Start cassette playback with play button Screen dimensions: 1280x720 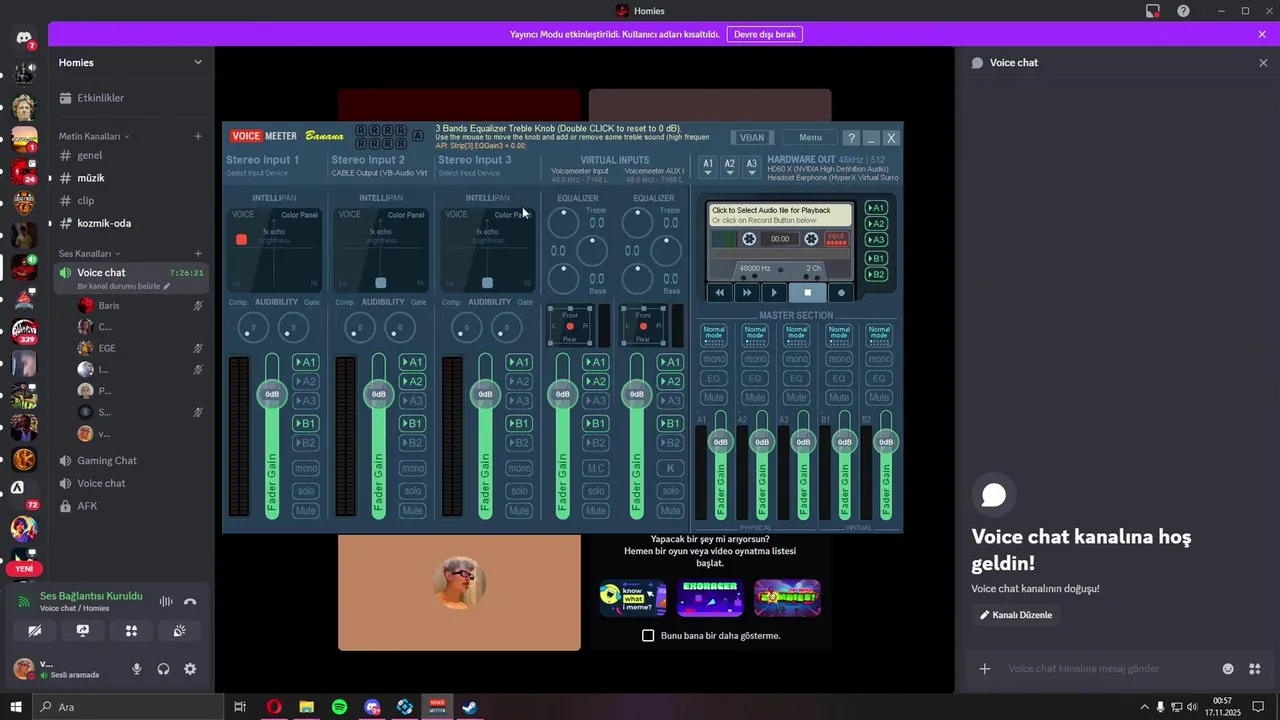[774, 293]
